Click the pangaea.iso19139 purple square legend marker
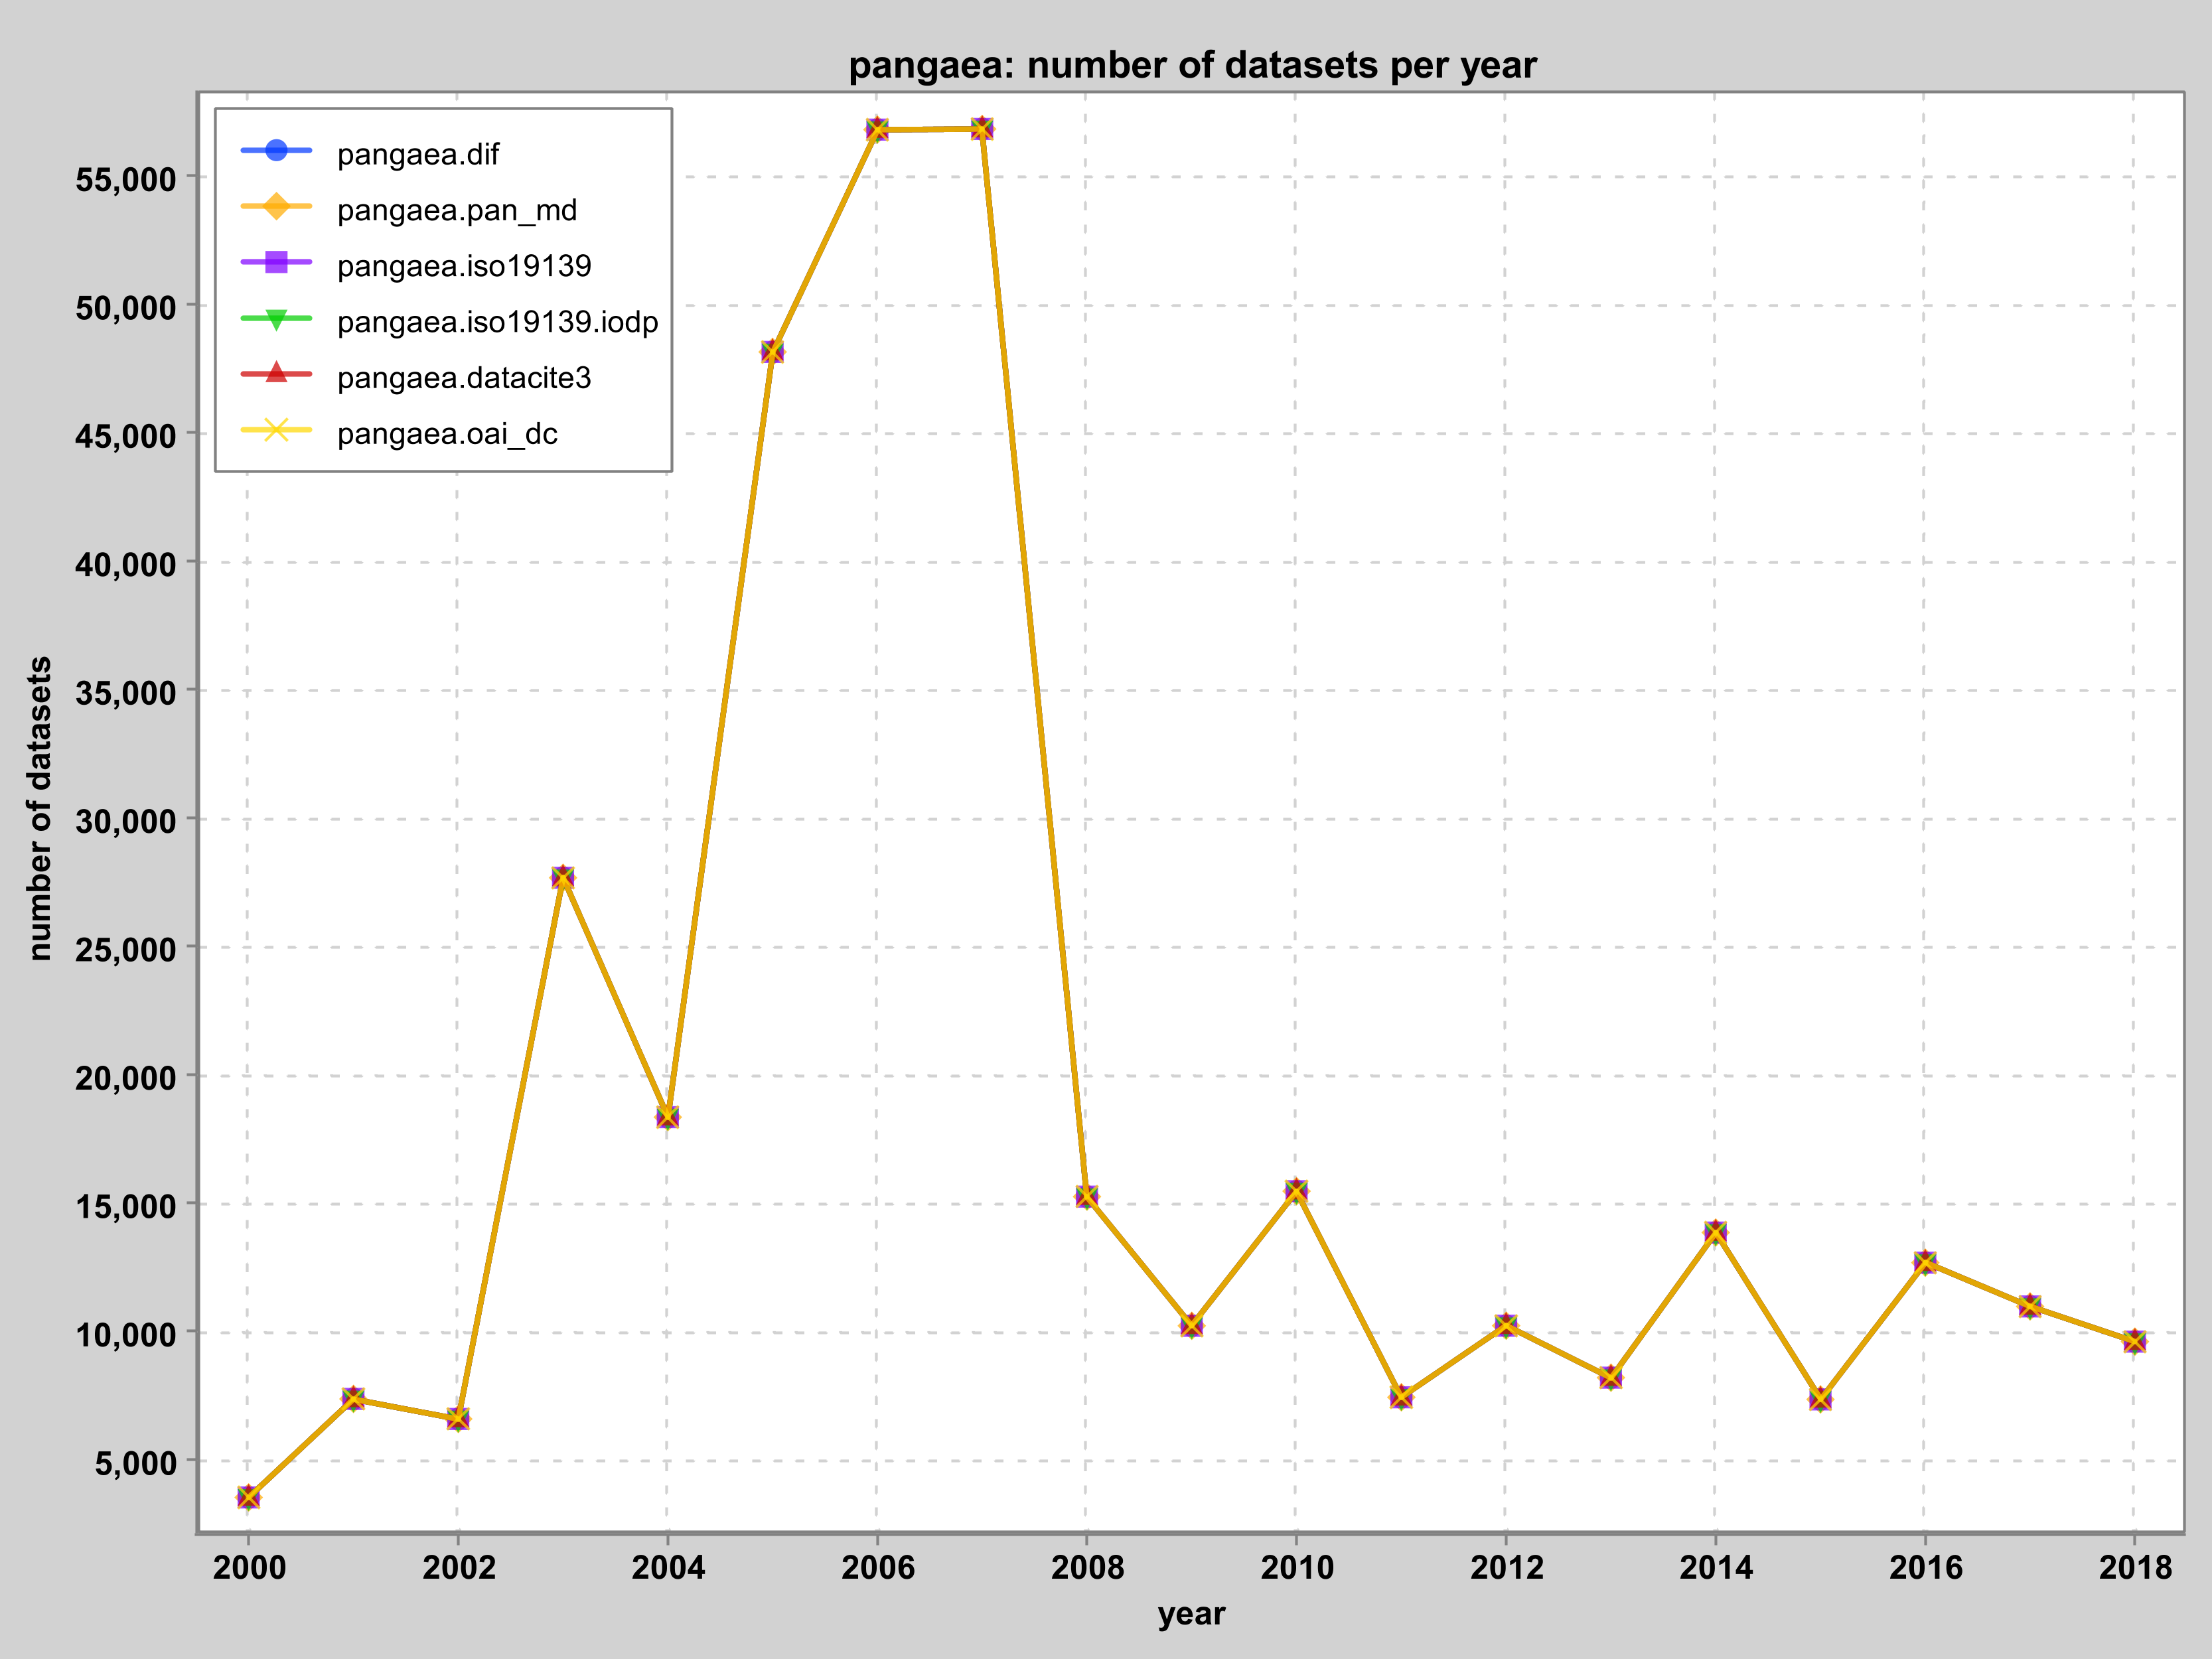 point(277,262)
